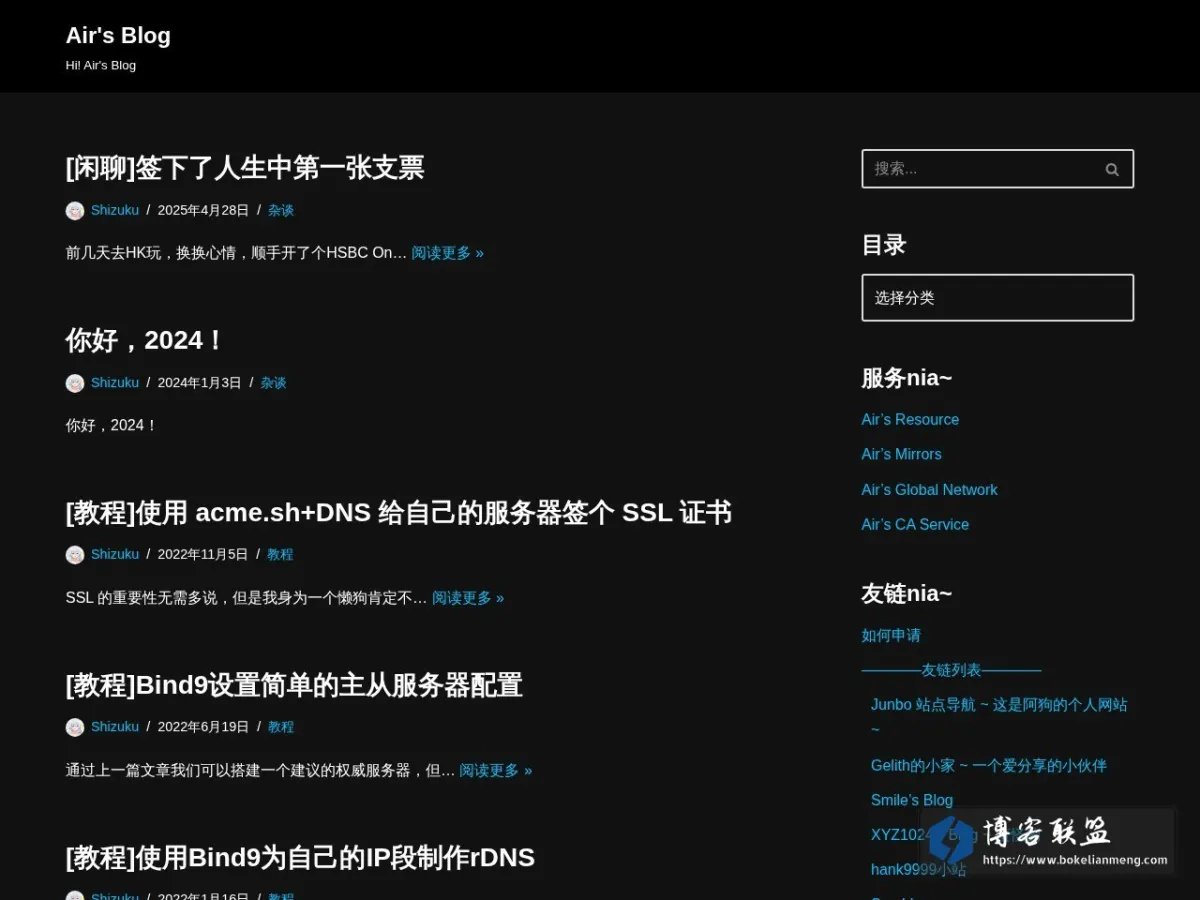Open post about acme.sh+DNS SSL 证书

click(399, 512)
